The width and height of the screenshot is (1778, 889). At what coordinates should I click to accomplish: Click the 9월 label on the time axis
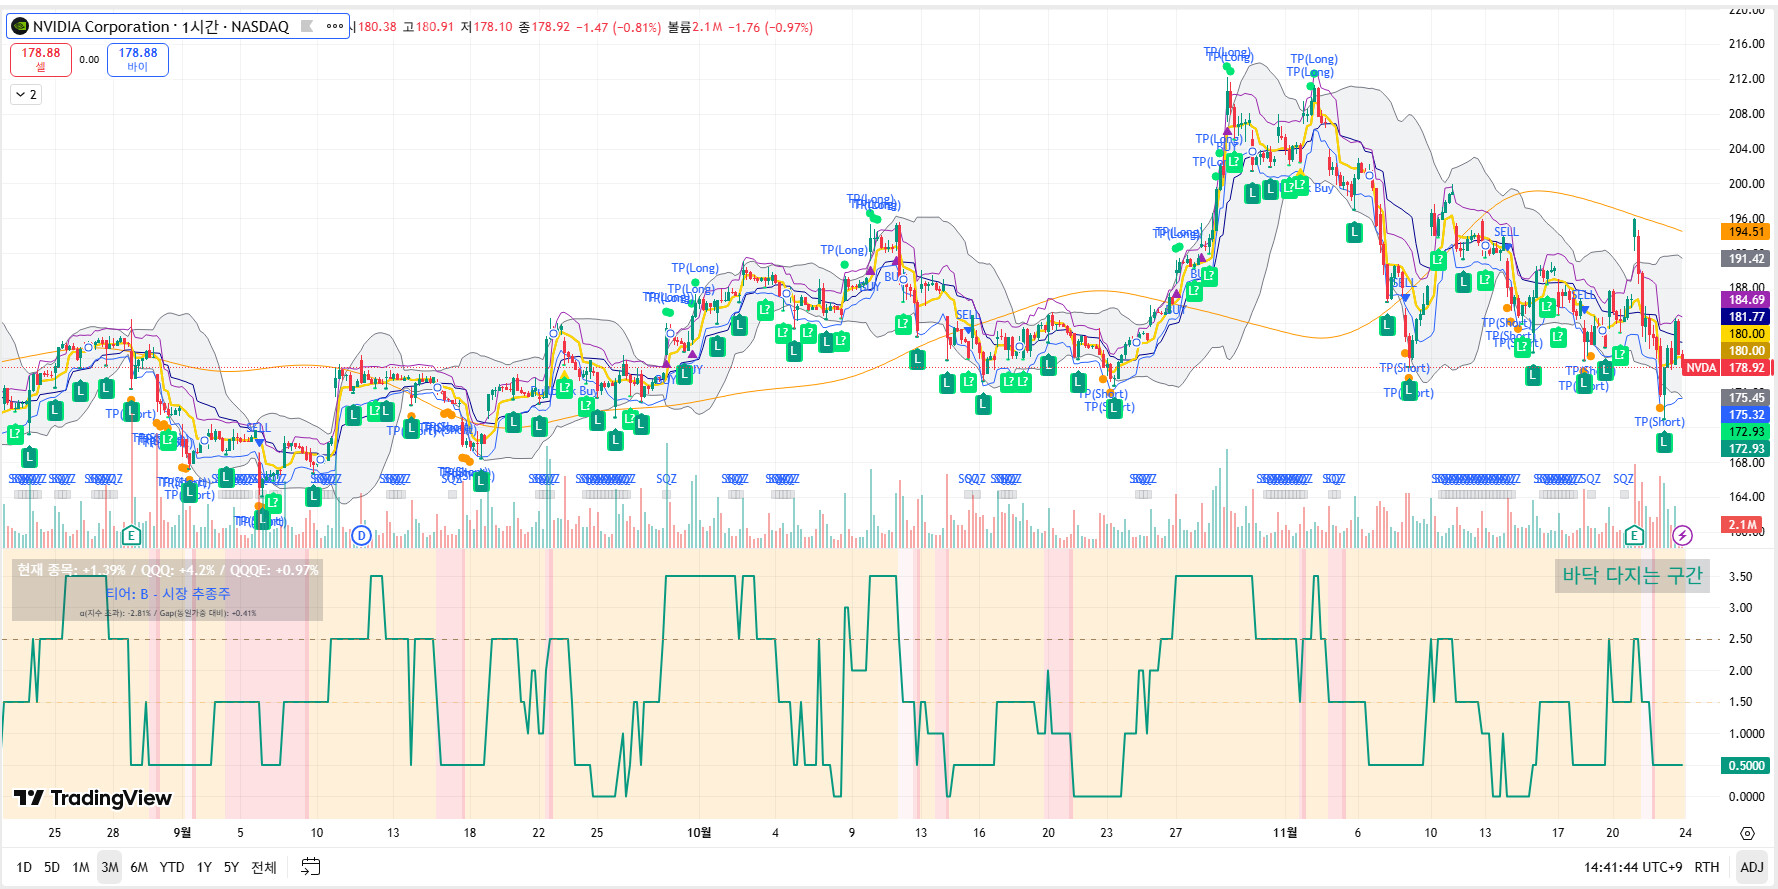(x=182, y=832)
